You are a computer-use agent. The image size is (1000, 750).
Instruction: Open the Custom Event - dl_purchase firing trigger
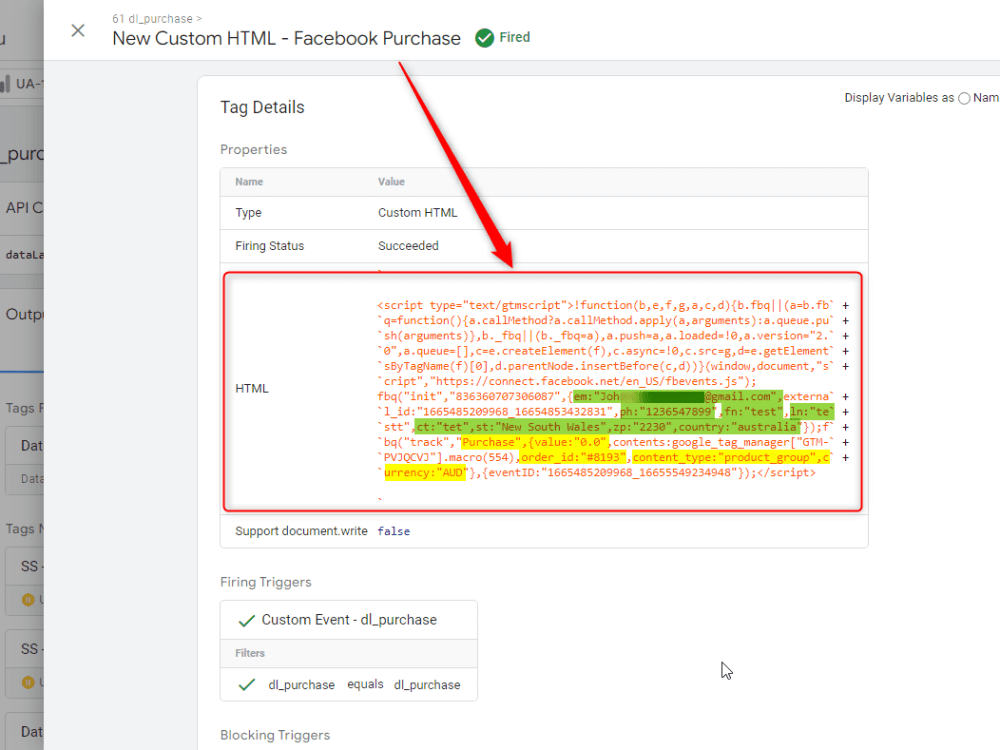(349, 620)
